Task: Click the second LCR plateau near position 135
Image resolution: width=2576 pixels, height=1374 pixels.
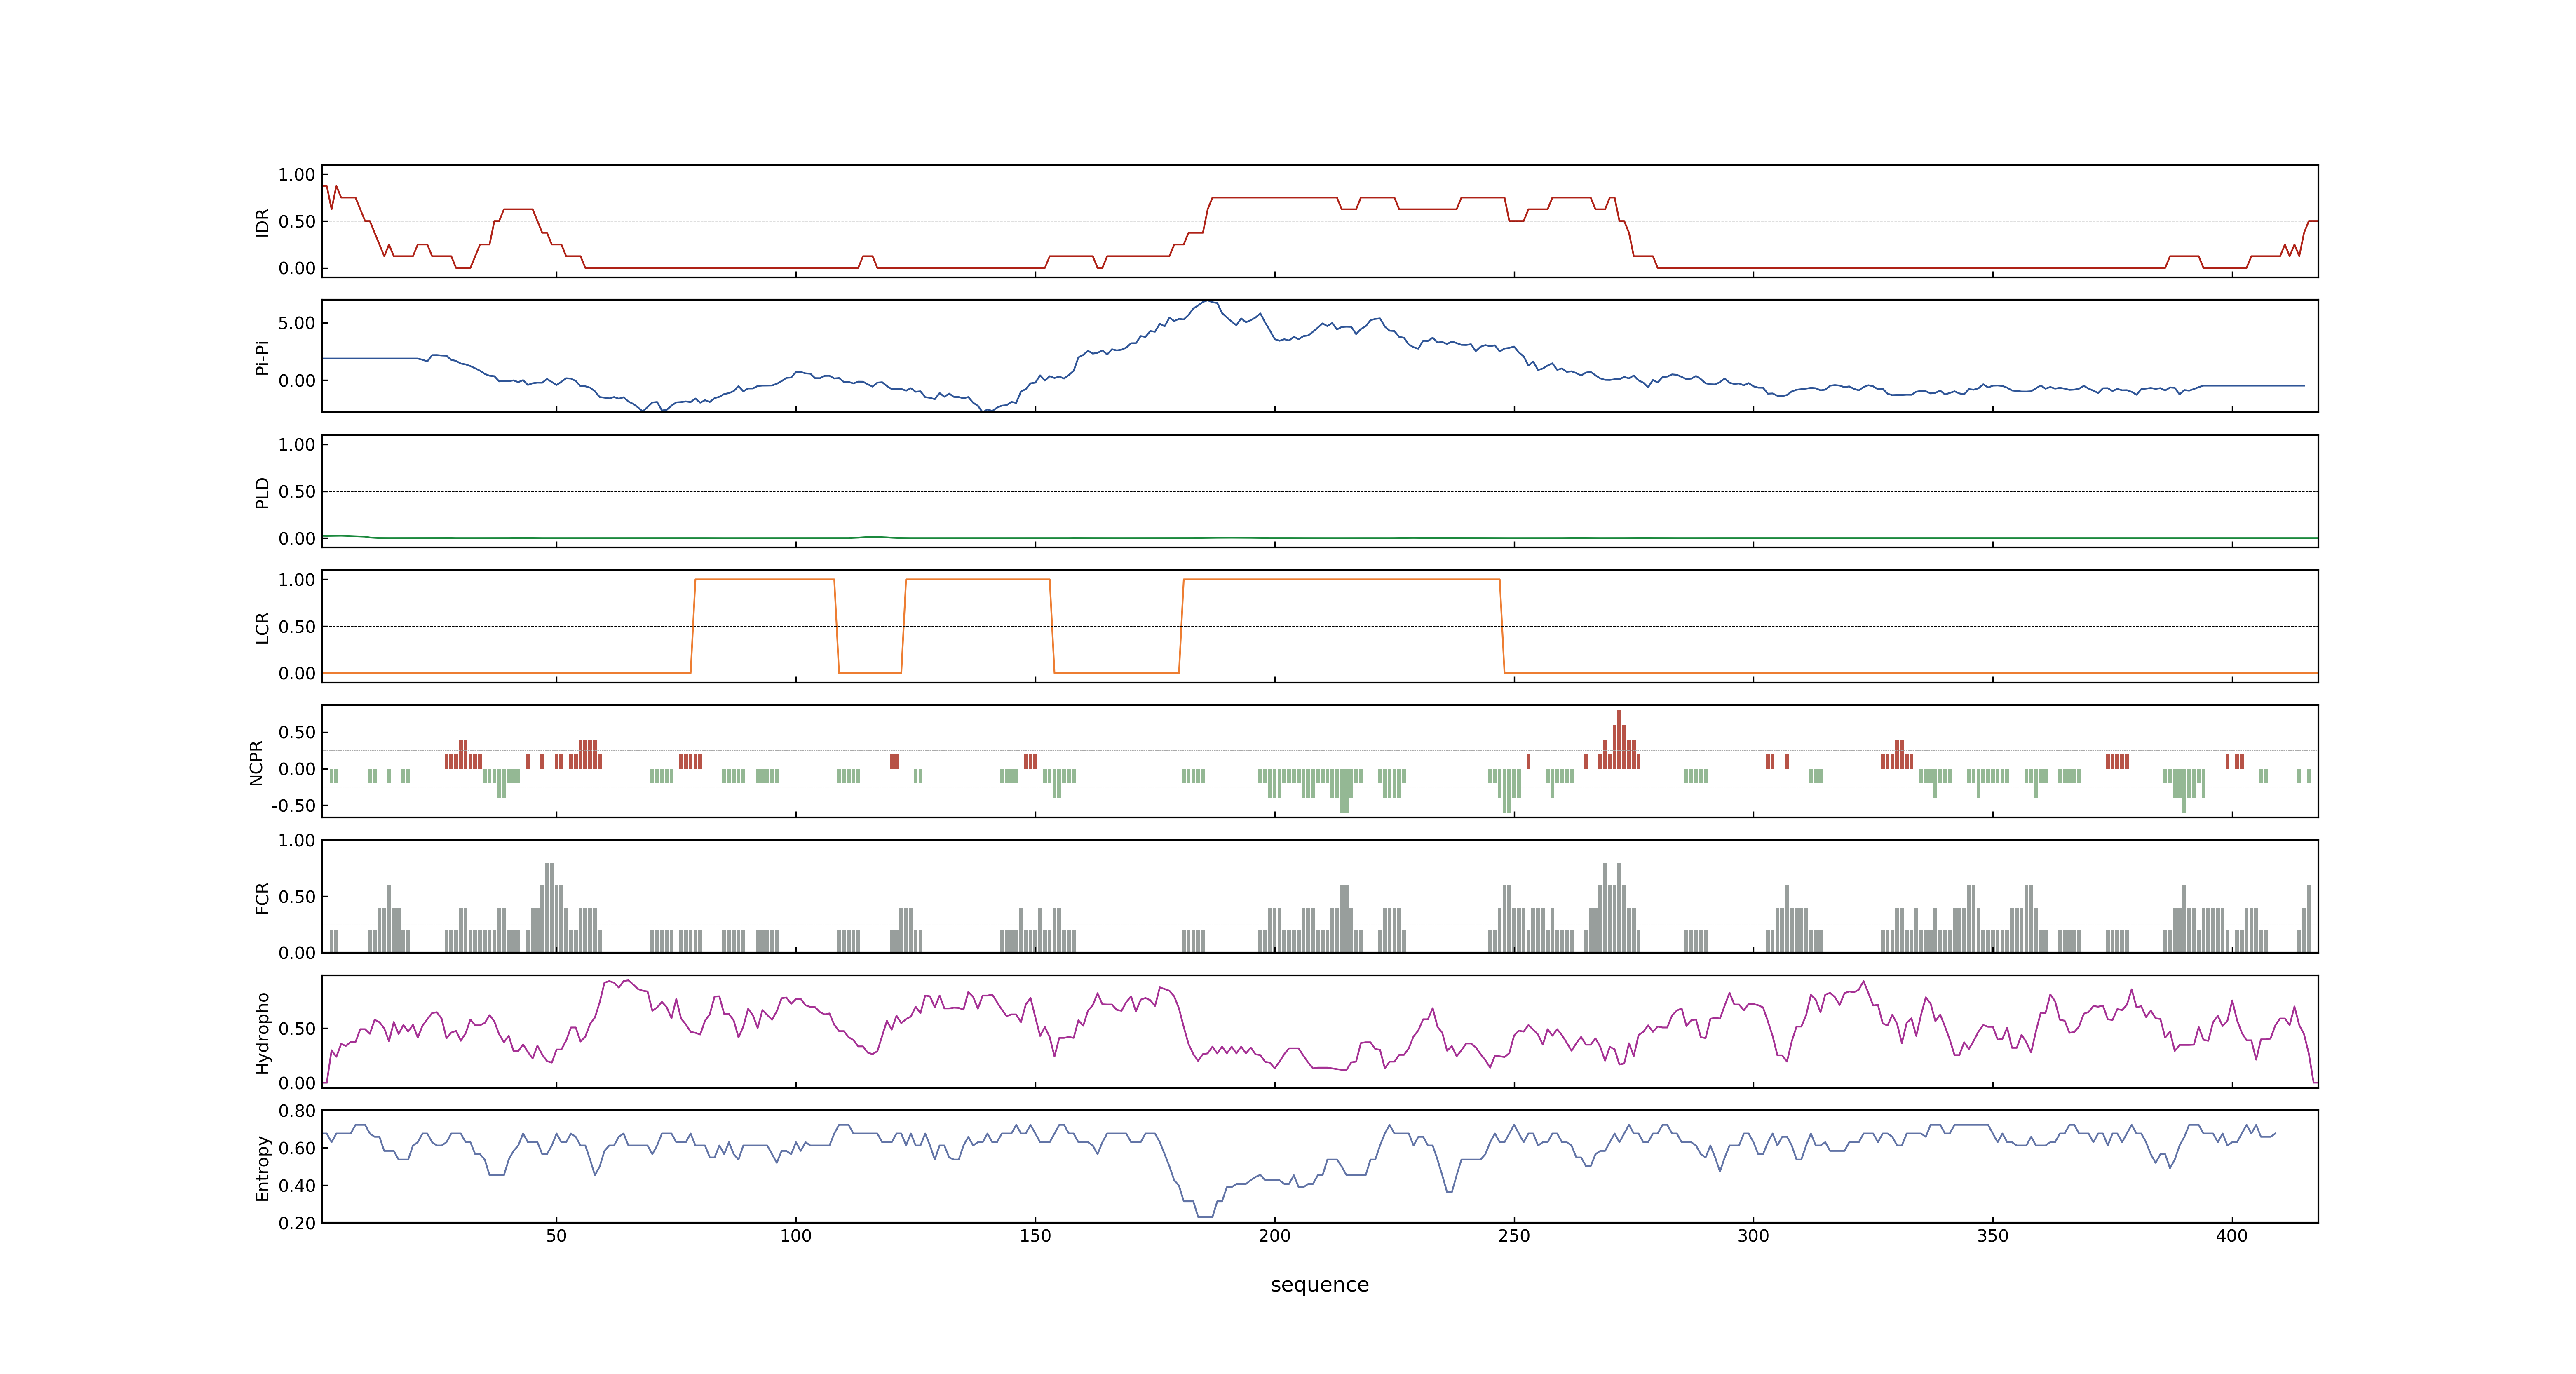Action: [978, 580]
